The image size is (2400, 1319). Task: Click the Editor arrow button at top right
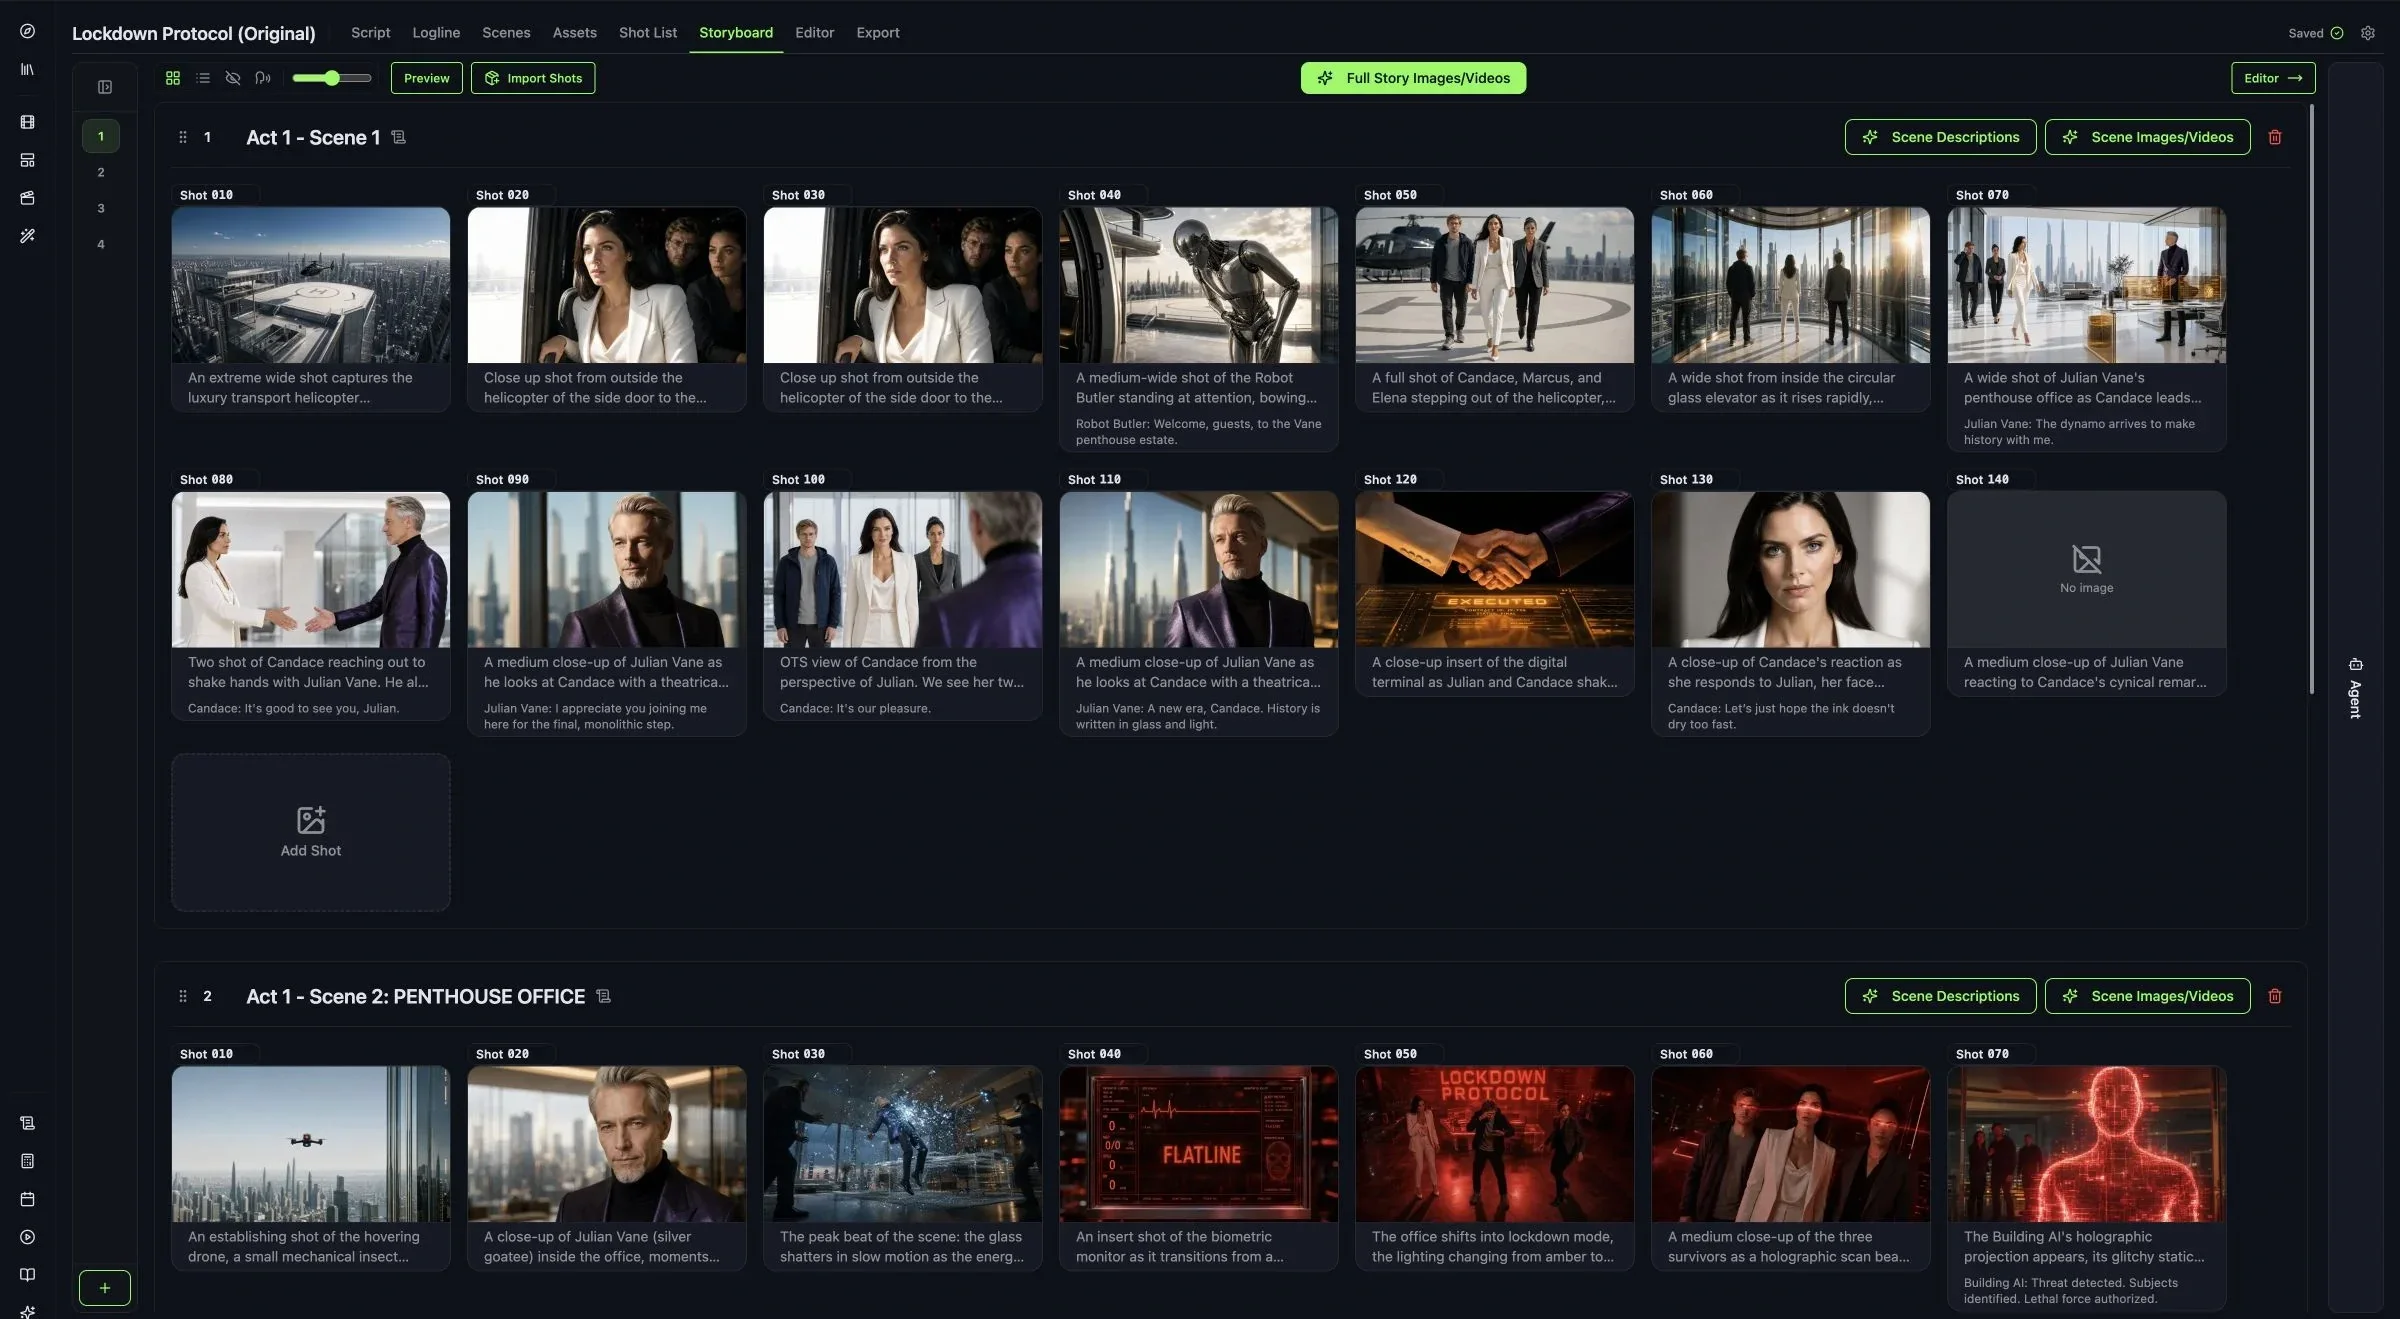(2273, 78)
